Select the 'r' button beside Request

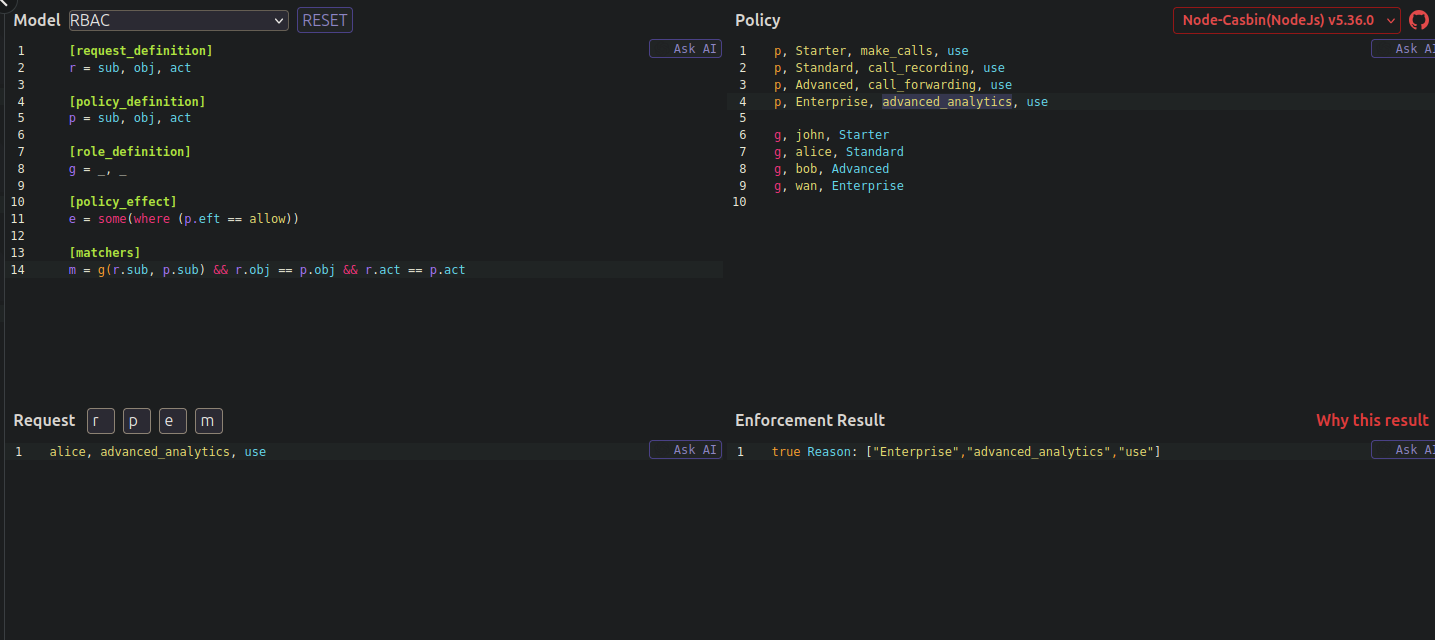101,421
